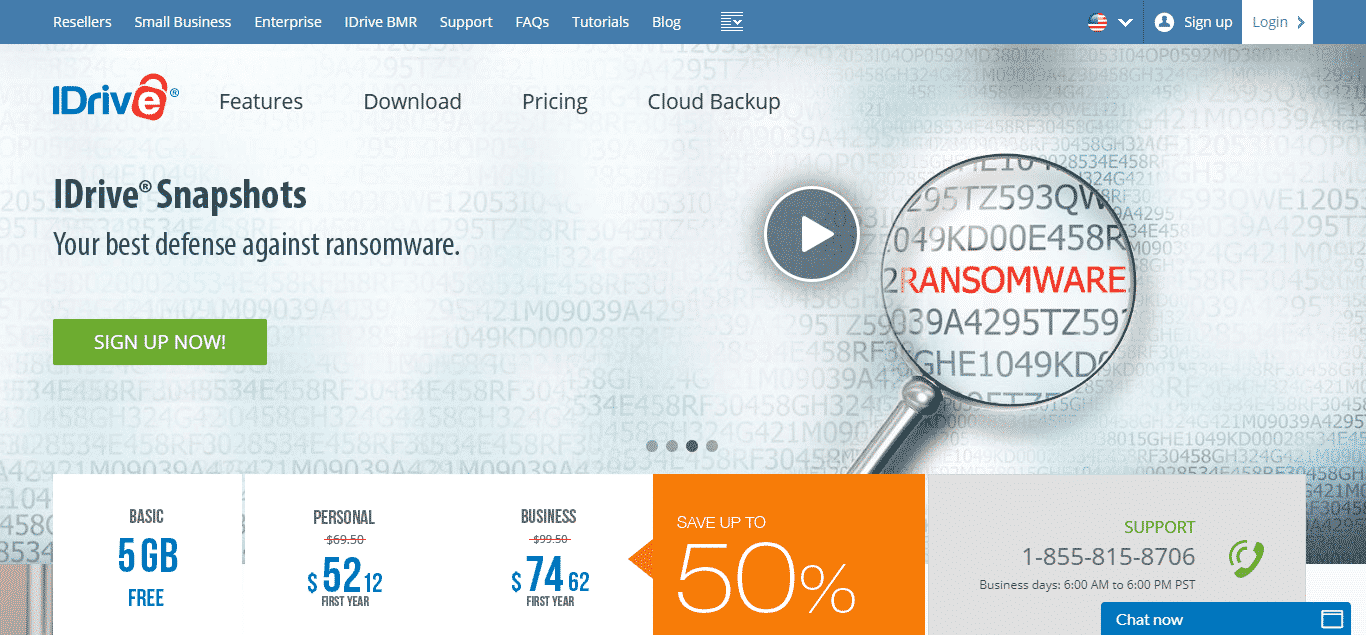Choose the Business $74.62 plan

click(x=550, y=558)
